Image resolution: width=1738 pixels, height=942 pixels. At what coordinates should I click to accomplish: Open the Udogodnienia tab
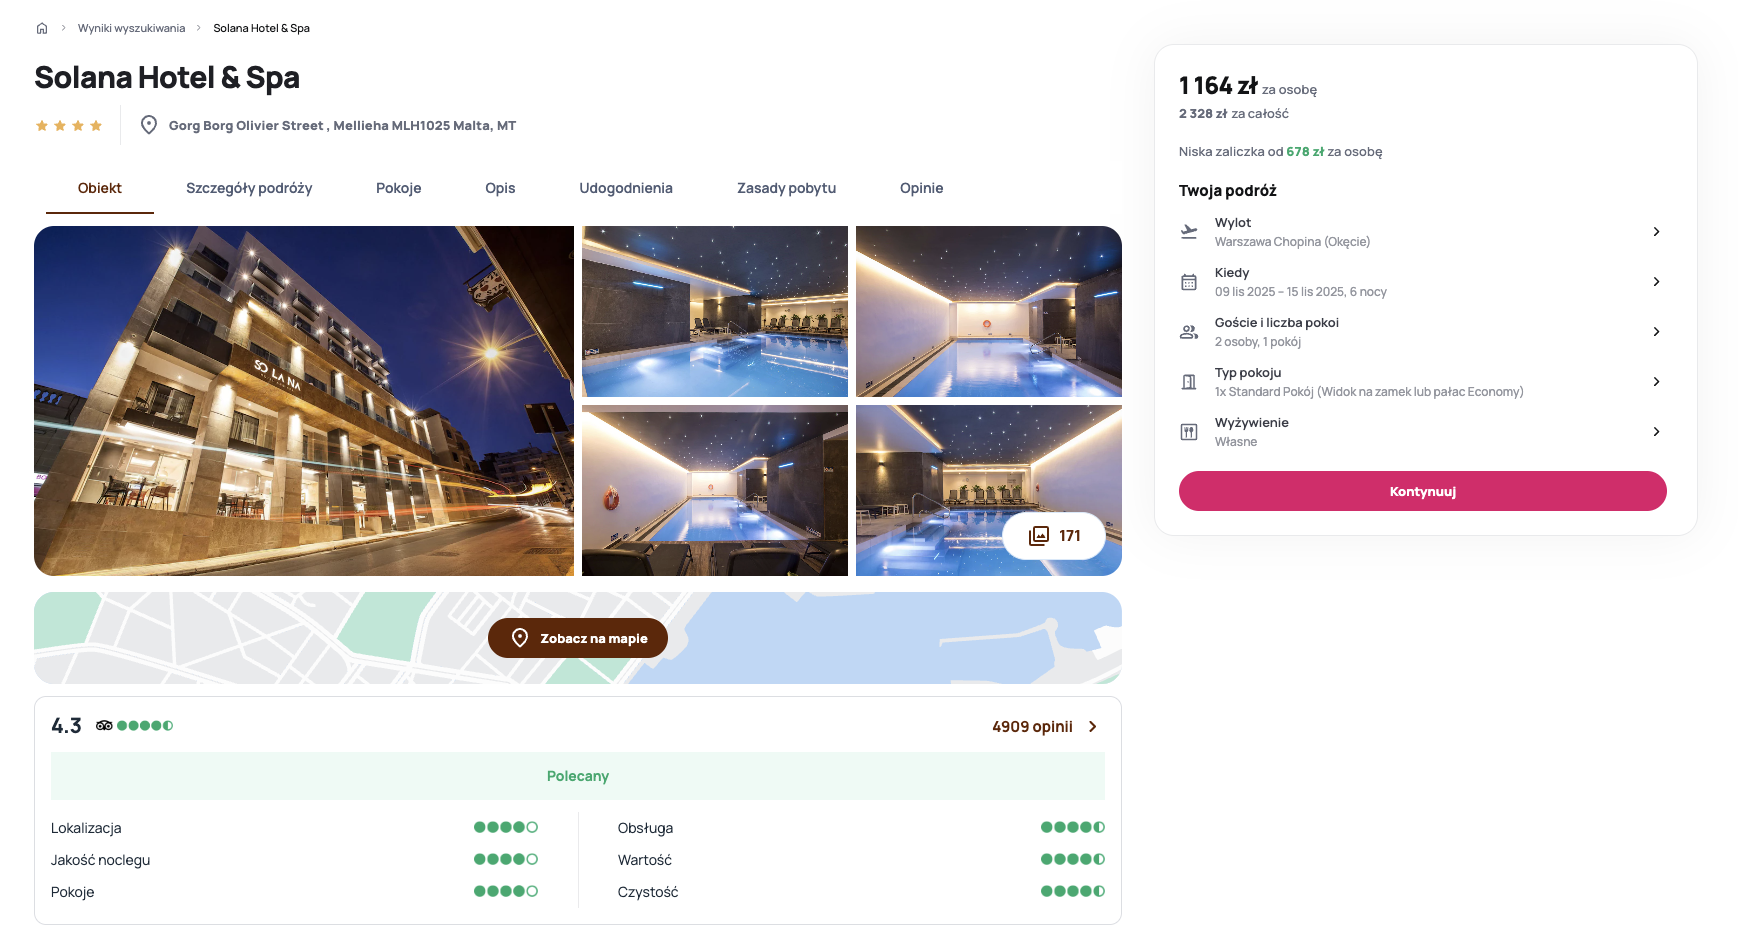click(626, 188)
